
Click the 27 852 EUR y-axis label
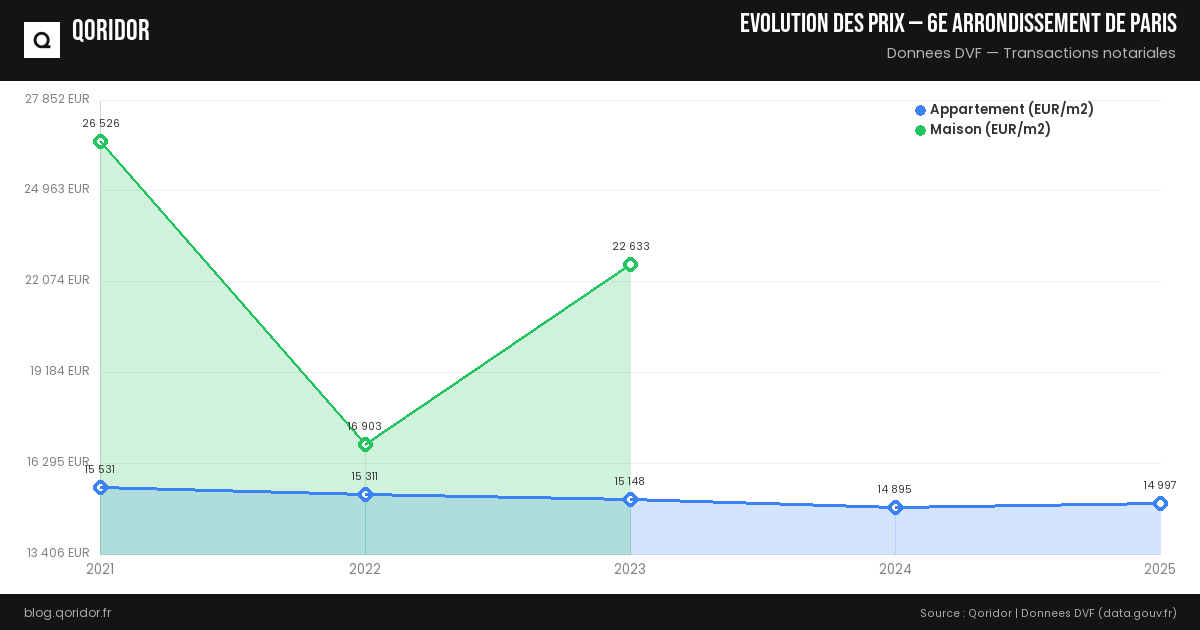click(x=58, y=99)
